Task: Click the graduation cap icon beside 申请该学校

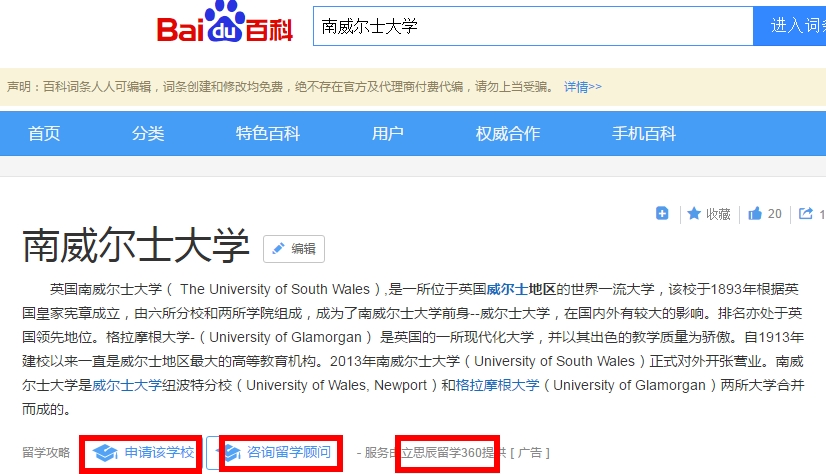Action: coord(105,452)
